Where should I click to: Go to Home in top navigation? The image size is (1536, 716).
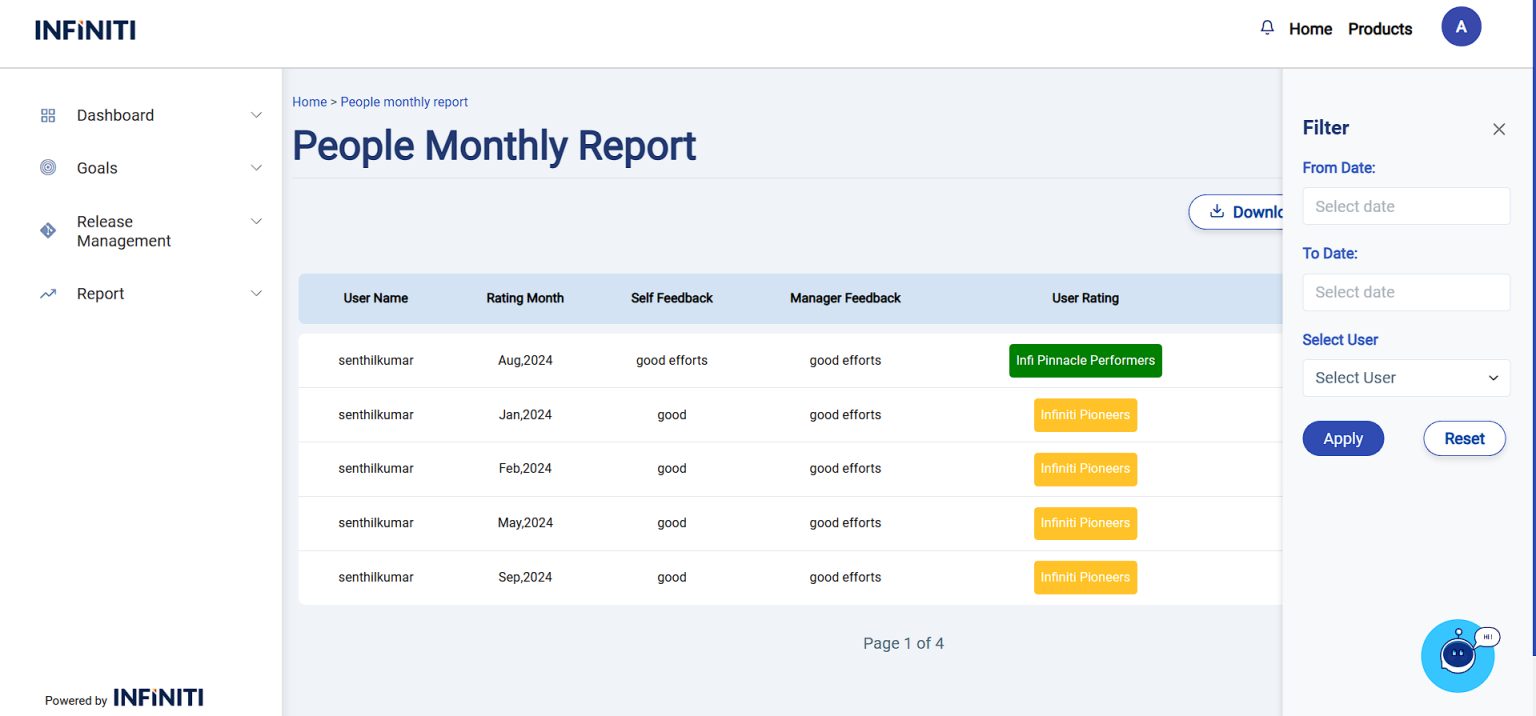point(1310,29)
